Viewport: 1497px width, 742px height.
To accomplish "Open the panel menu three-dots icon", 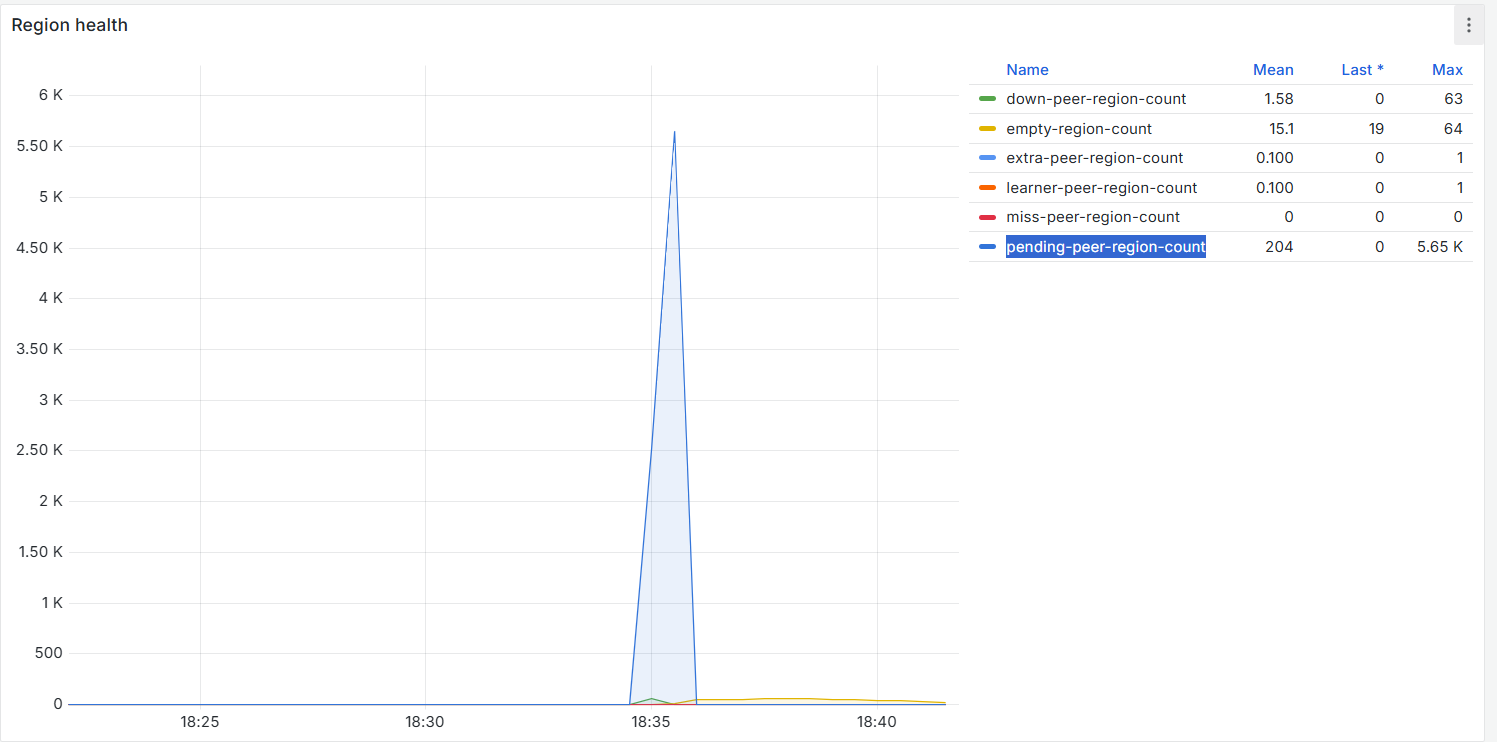I will click(1468, 25).
